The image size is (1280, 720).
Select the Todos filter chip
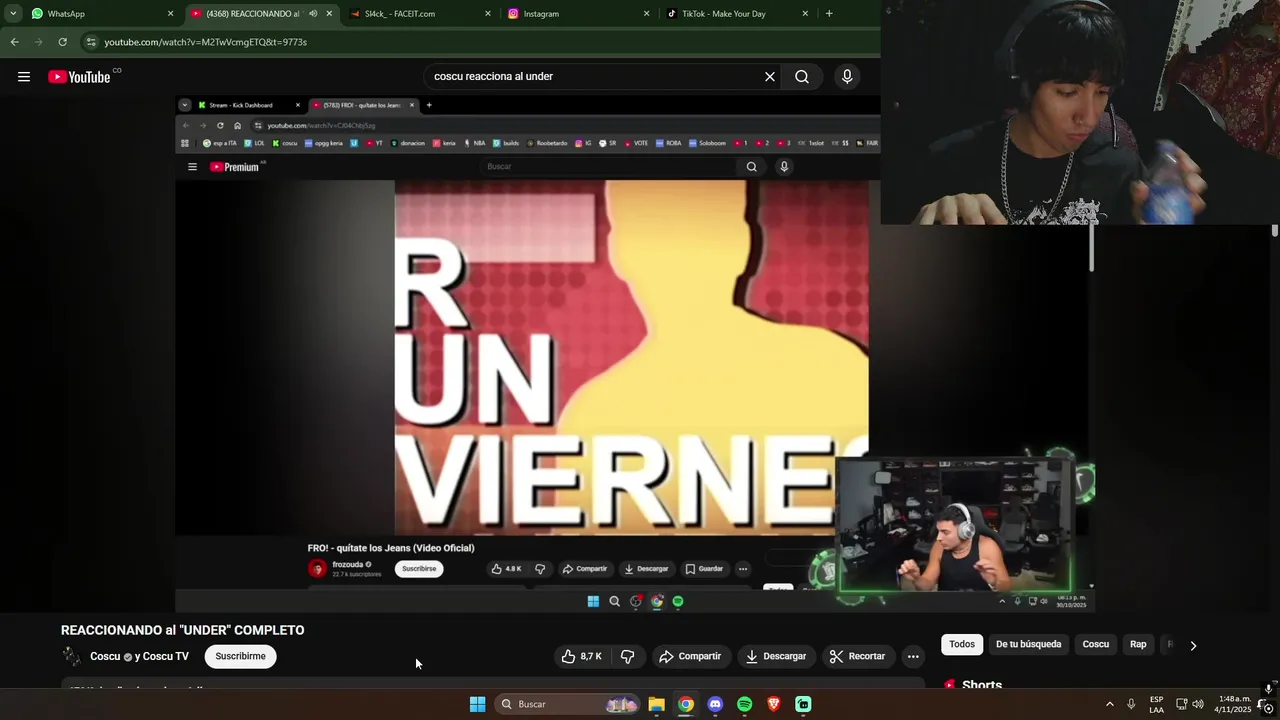(x=962, y=644)
